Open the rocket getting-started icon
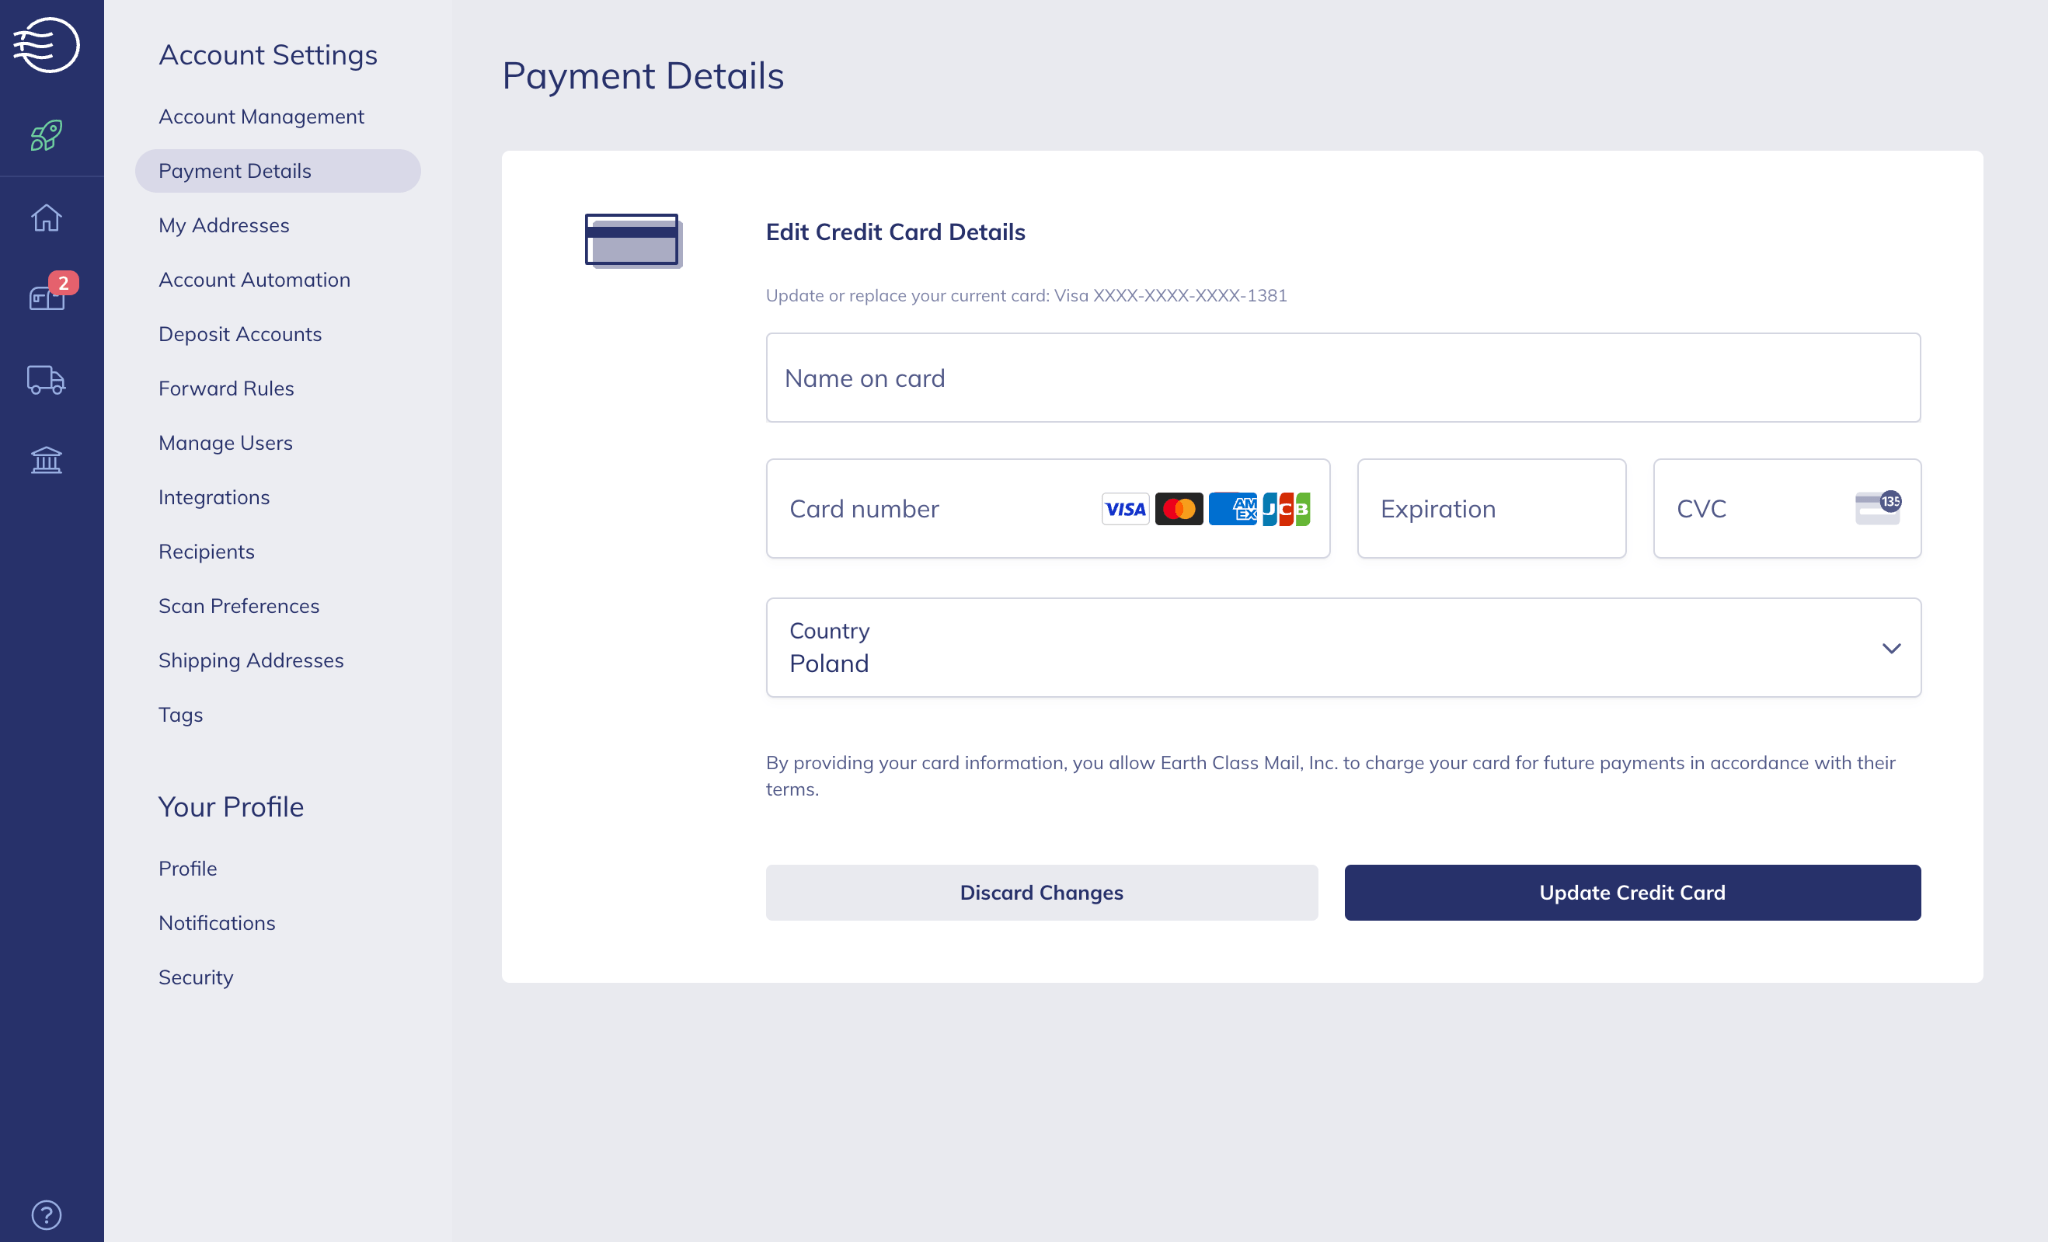 click(46, 135)
